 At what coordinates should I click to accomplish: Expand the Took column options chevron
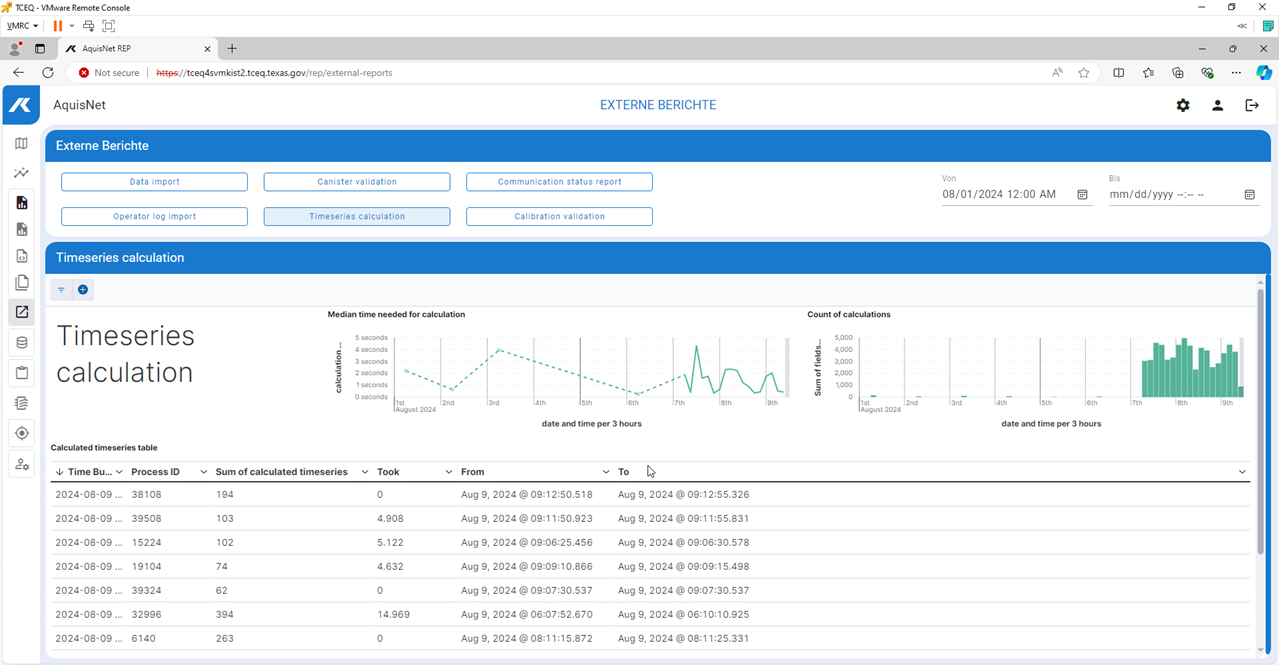click(x=448, y=472)
